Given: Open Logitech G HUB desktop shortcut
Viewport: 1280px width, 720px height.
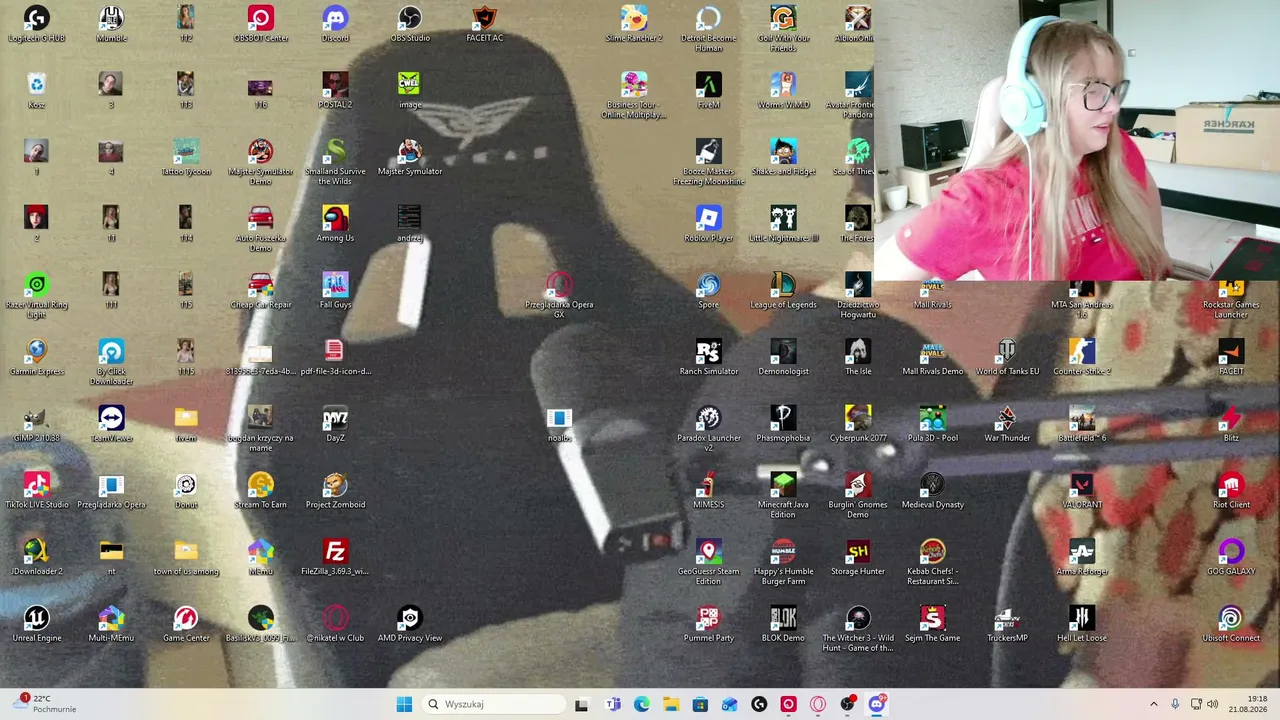Looking at the screenshot, I should 36,25.
